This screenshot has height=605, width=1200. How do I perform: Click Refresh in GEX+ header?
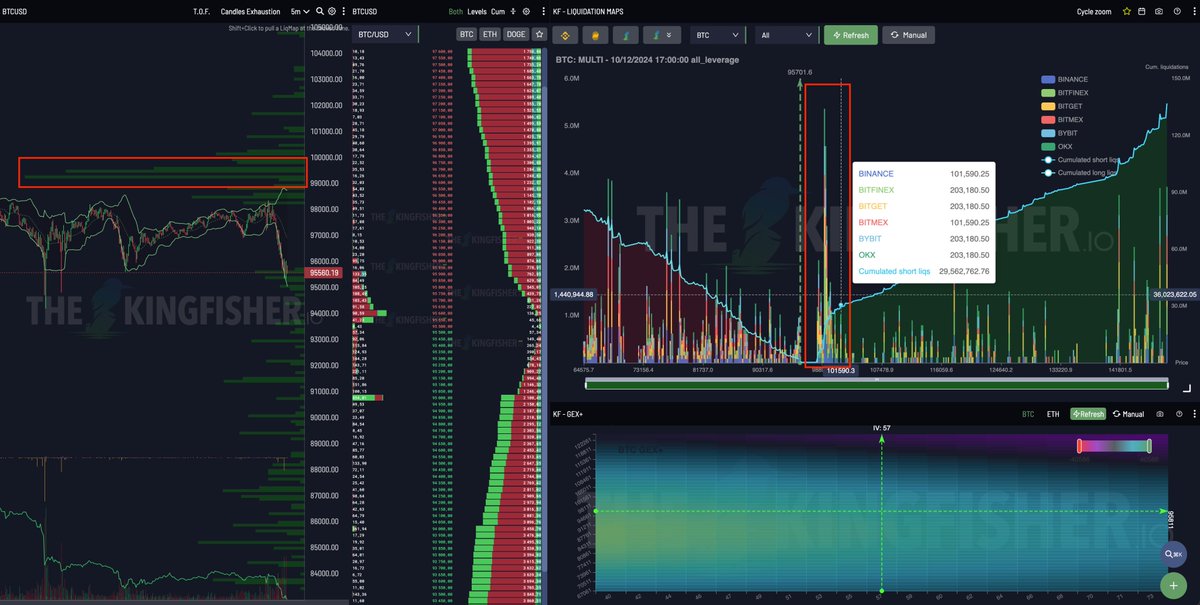[1087, 414]
